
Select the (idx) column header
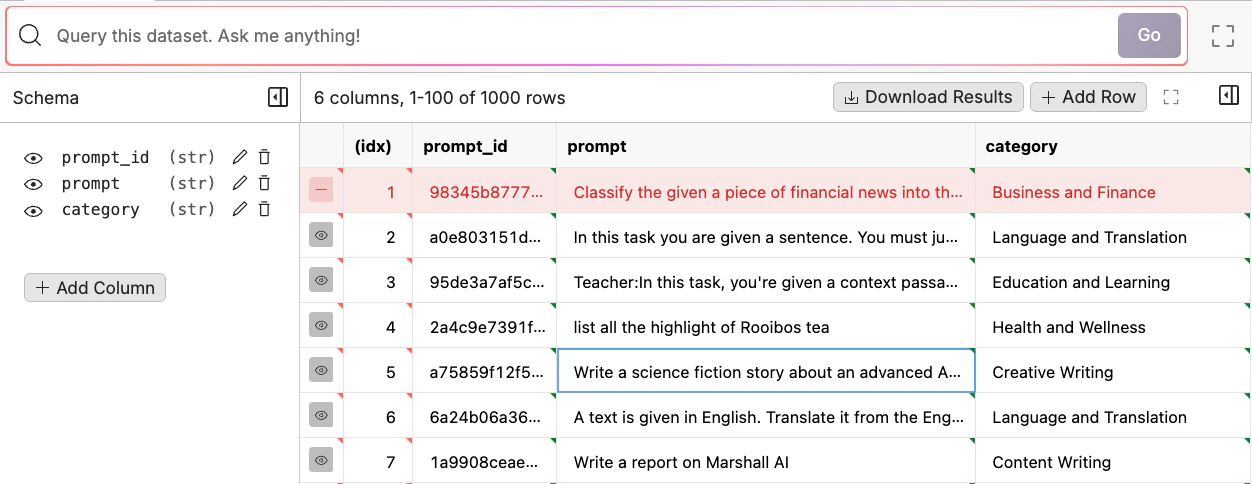[378, 146]
